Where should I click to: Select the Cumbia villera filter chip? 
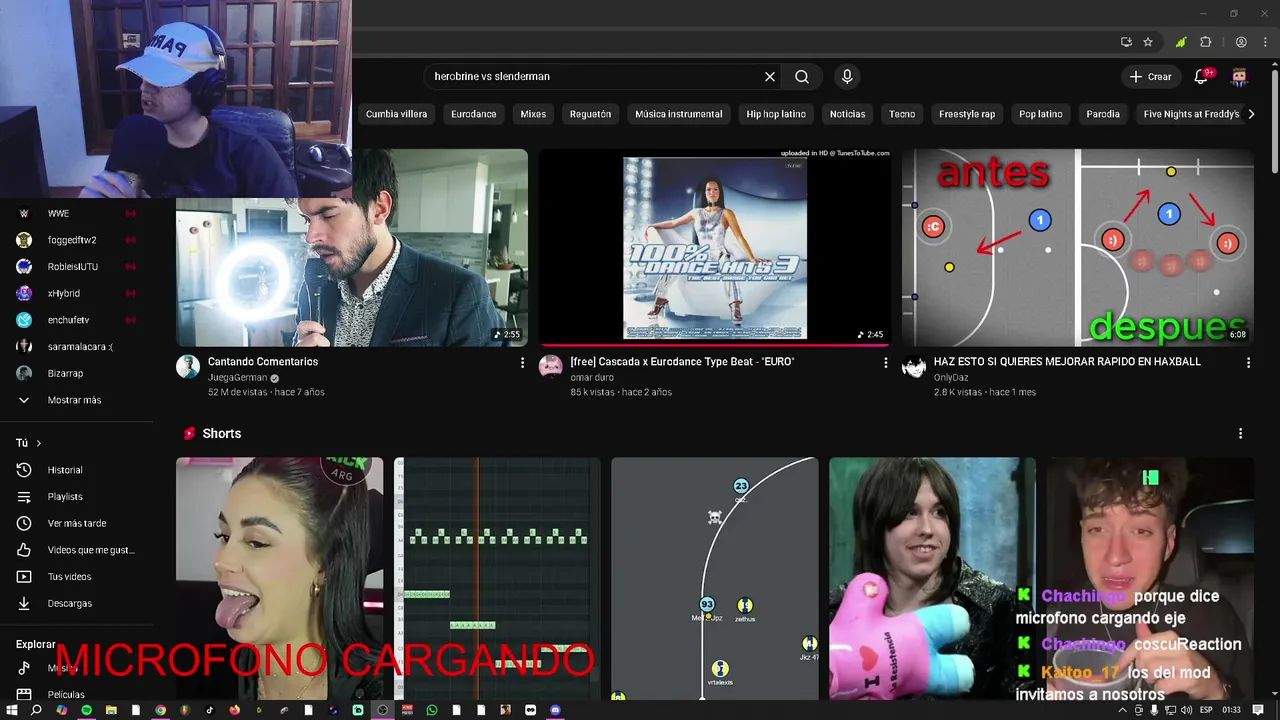tap(396, 114)
